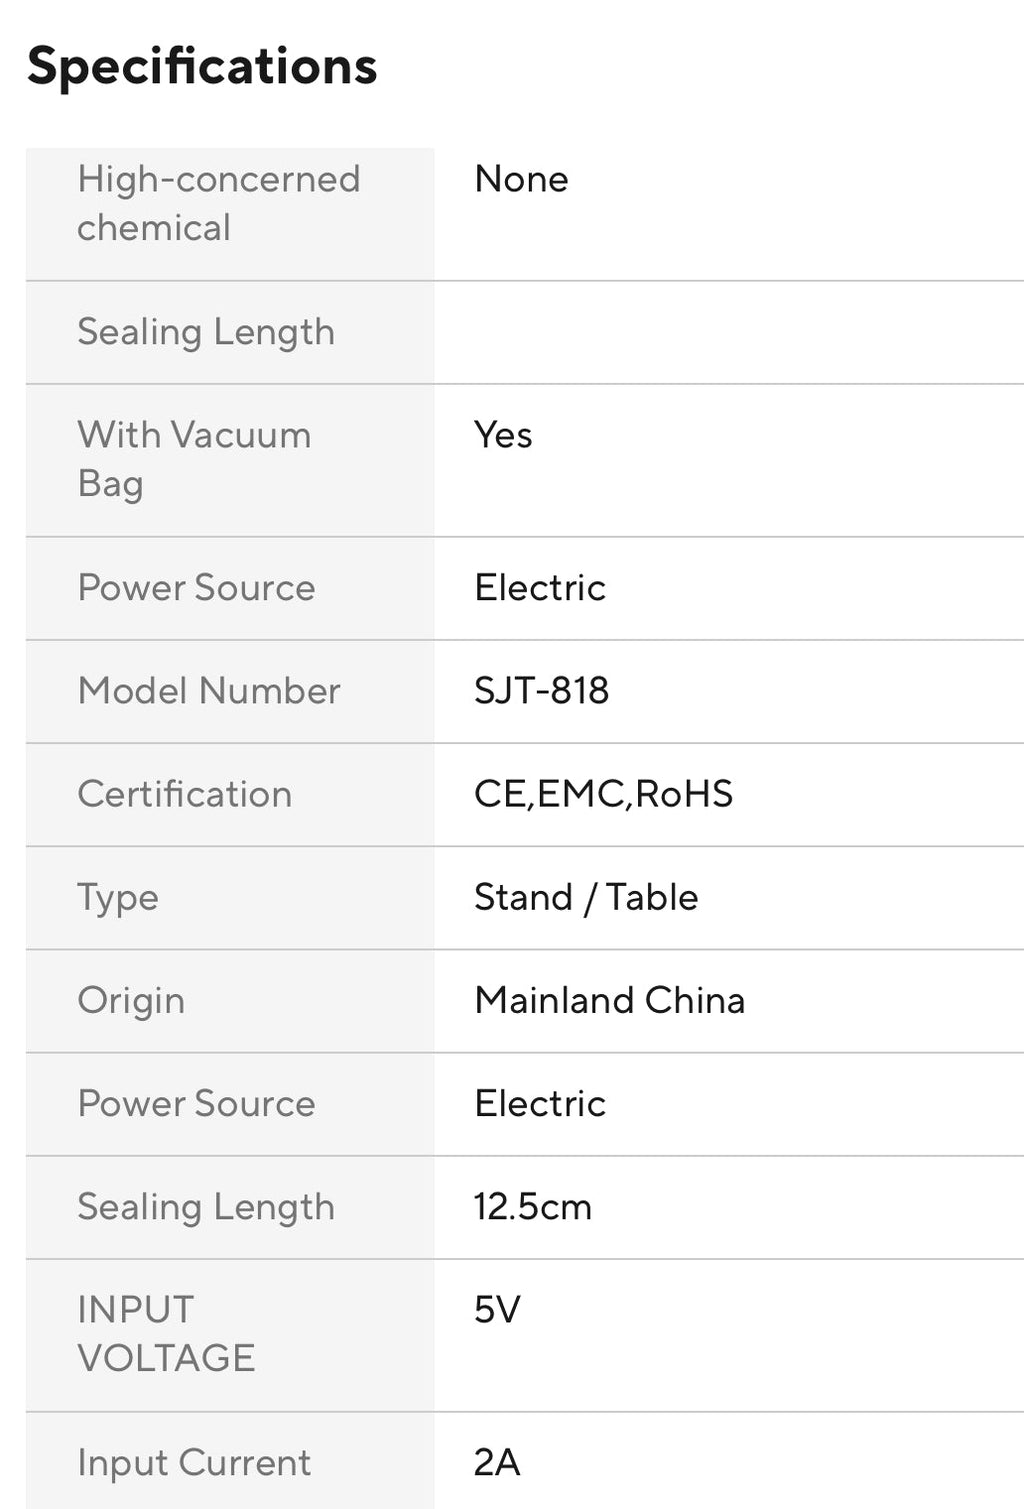This screenshot has width=1024, height=1509.
Task: Select the Model Number label
Action: [209, 691]
